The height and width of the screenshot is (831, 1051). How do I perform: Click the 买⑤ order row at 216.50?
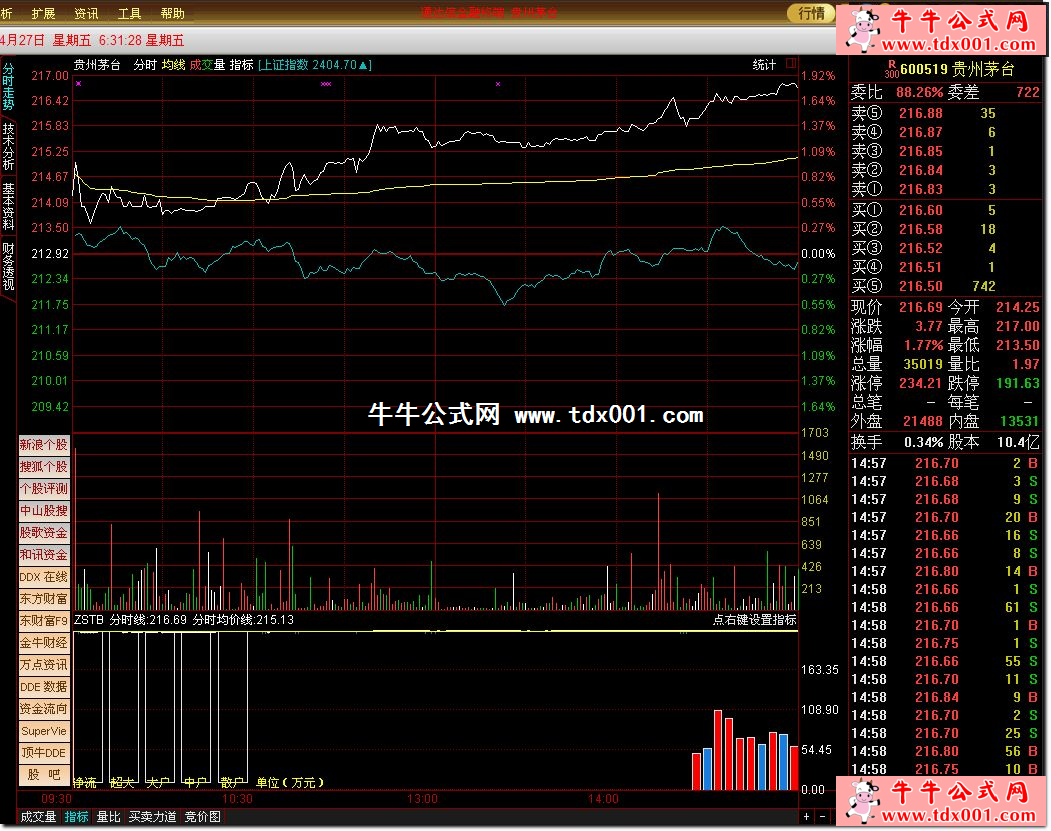(x=945, y=286)
